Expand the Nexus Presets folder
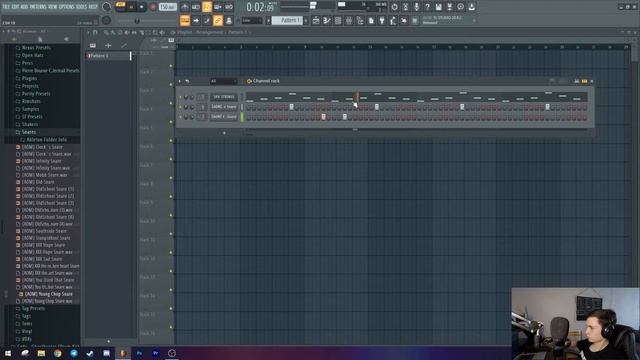The width and height of the screenshot is (640, 360). [x=36, y=48]
